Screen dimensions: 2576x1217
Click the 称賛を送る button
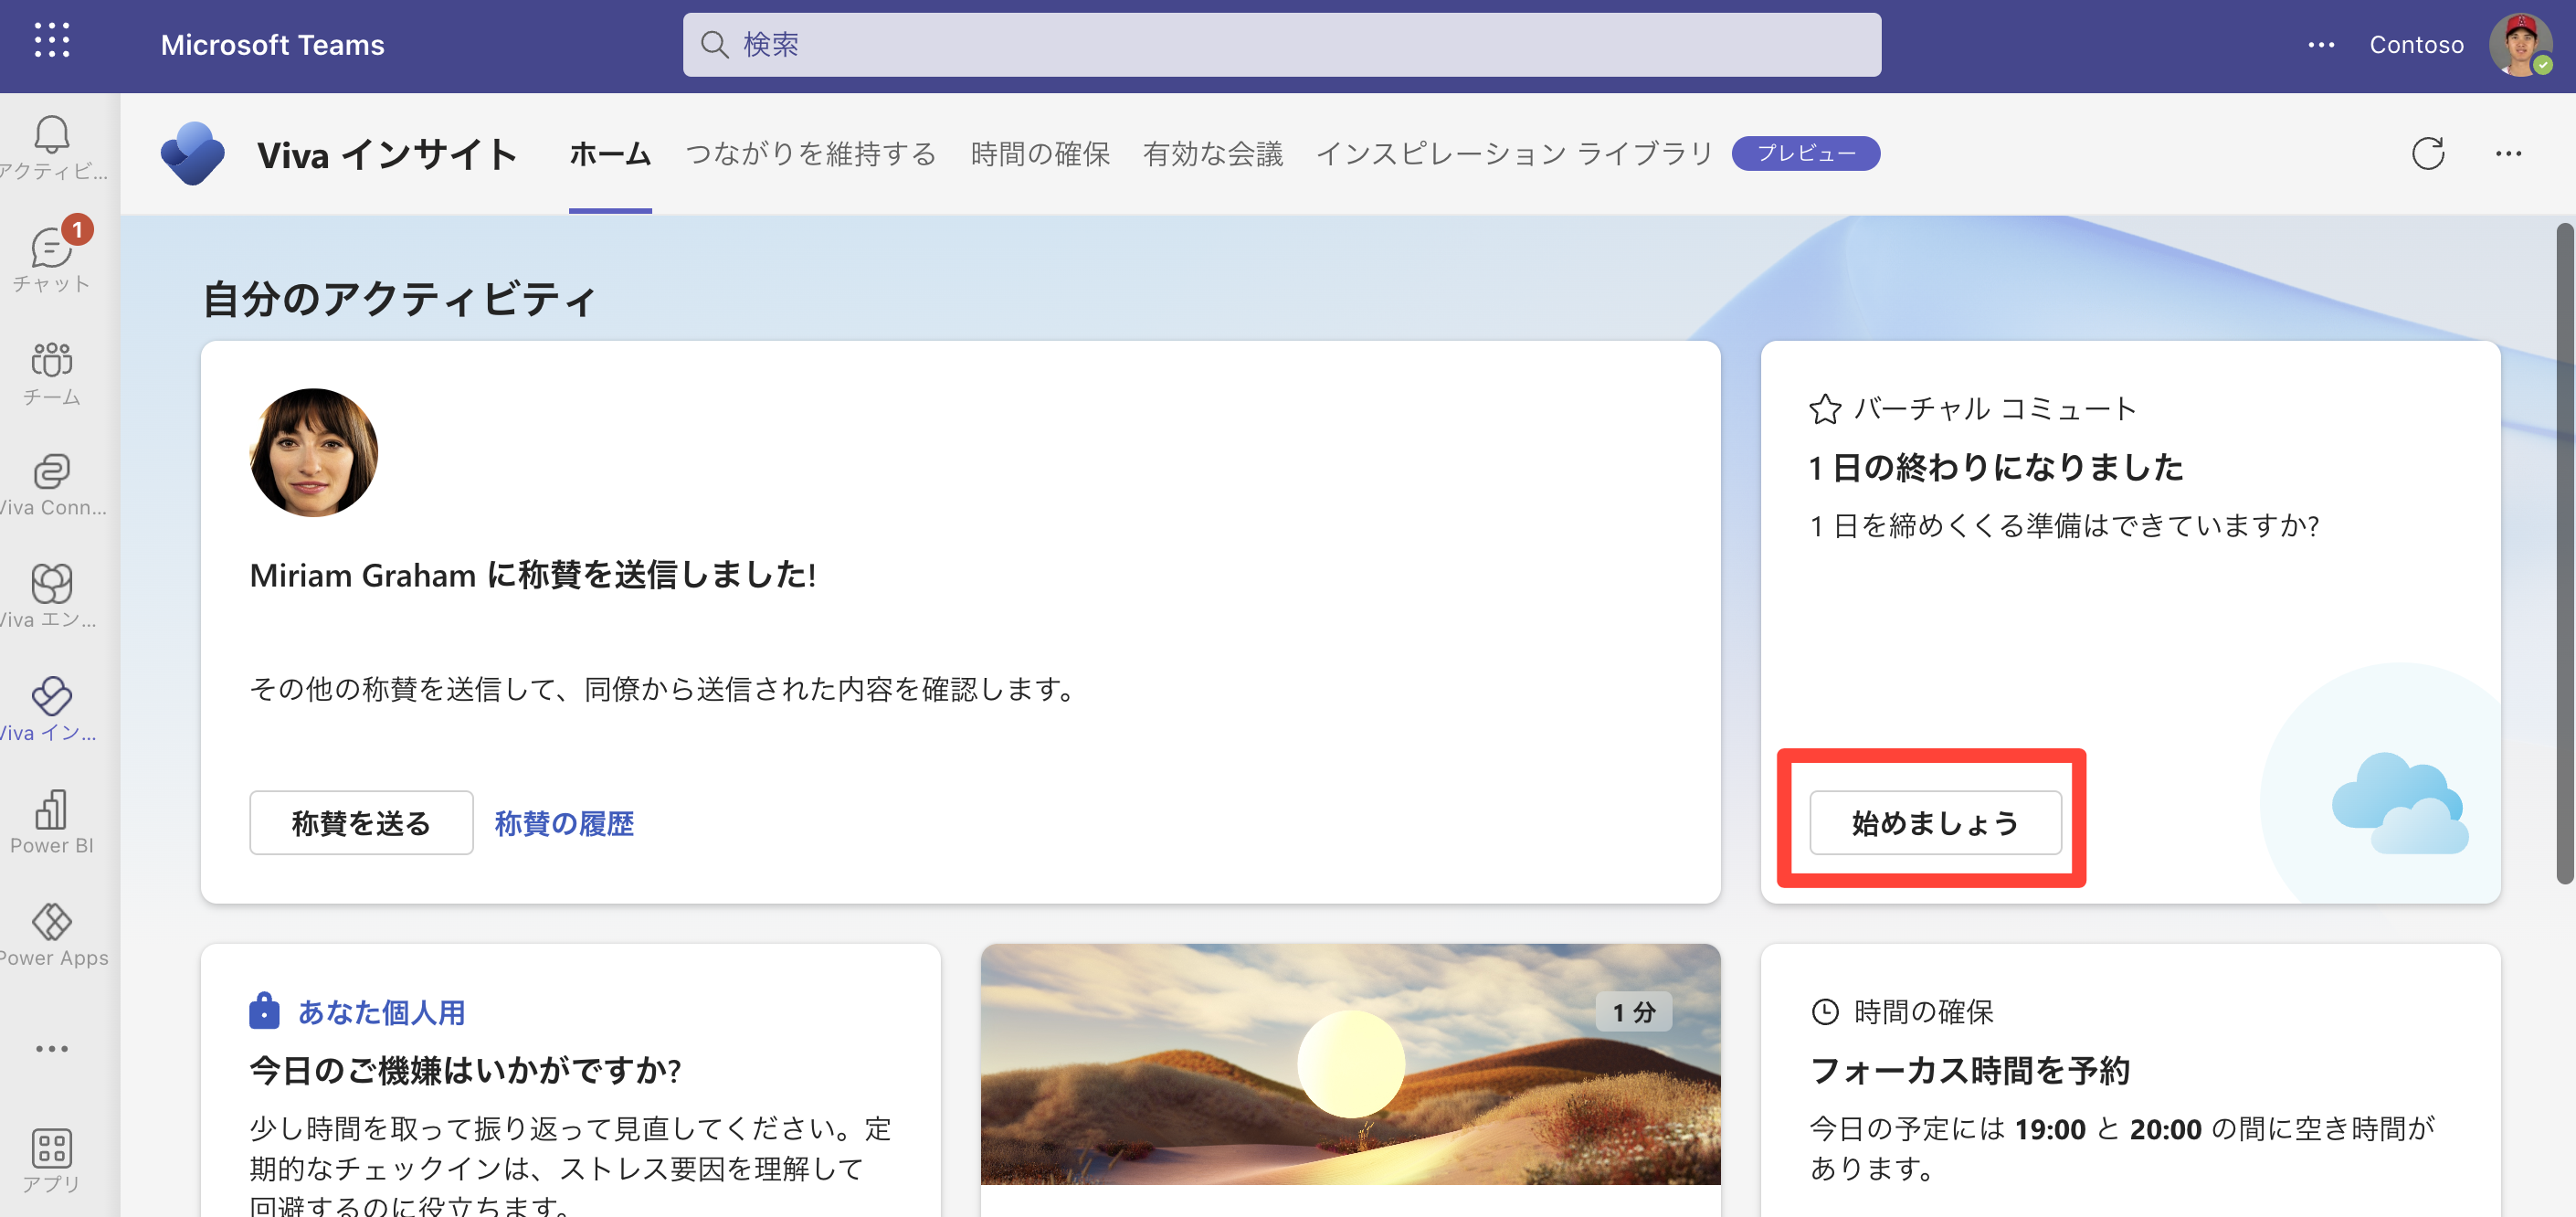pos(361,823)
